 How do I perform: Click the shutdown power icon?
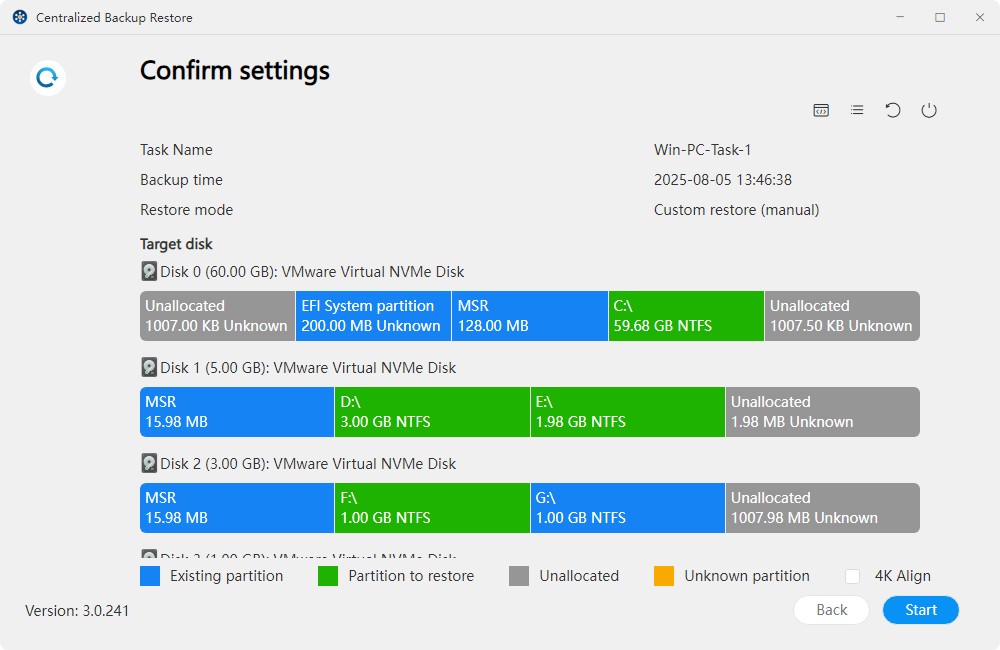click(929, 110)
